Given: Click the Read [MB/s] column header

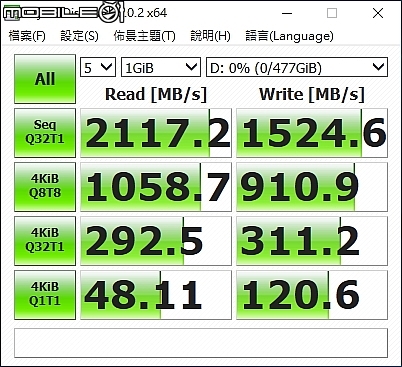Looking at the screenshot, I should click(156, 94).
